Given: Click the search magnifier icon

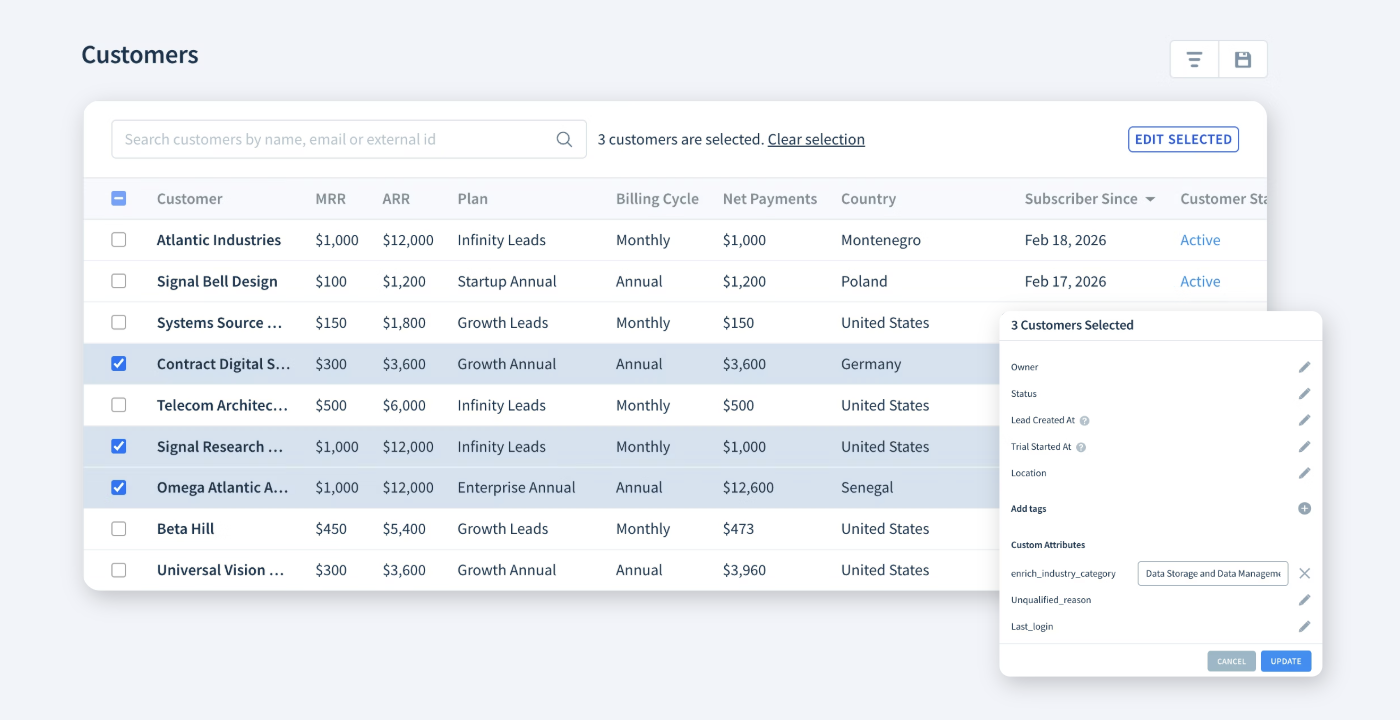Looking at the screenshot, I should click(x=563, y=139).
